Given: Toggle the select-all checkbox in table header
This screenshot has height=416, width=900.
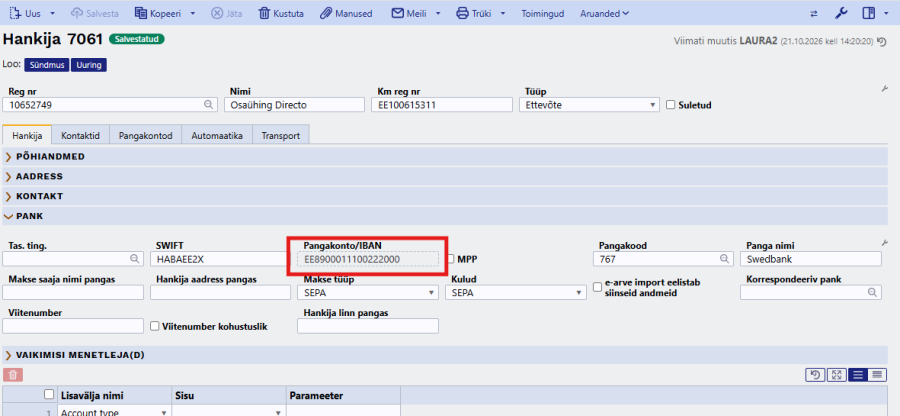Looking at the screenshot, I should point(49,394).
